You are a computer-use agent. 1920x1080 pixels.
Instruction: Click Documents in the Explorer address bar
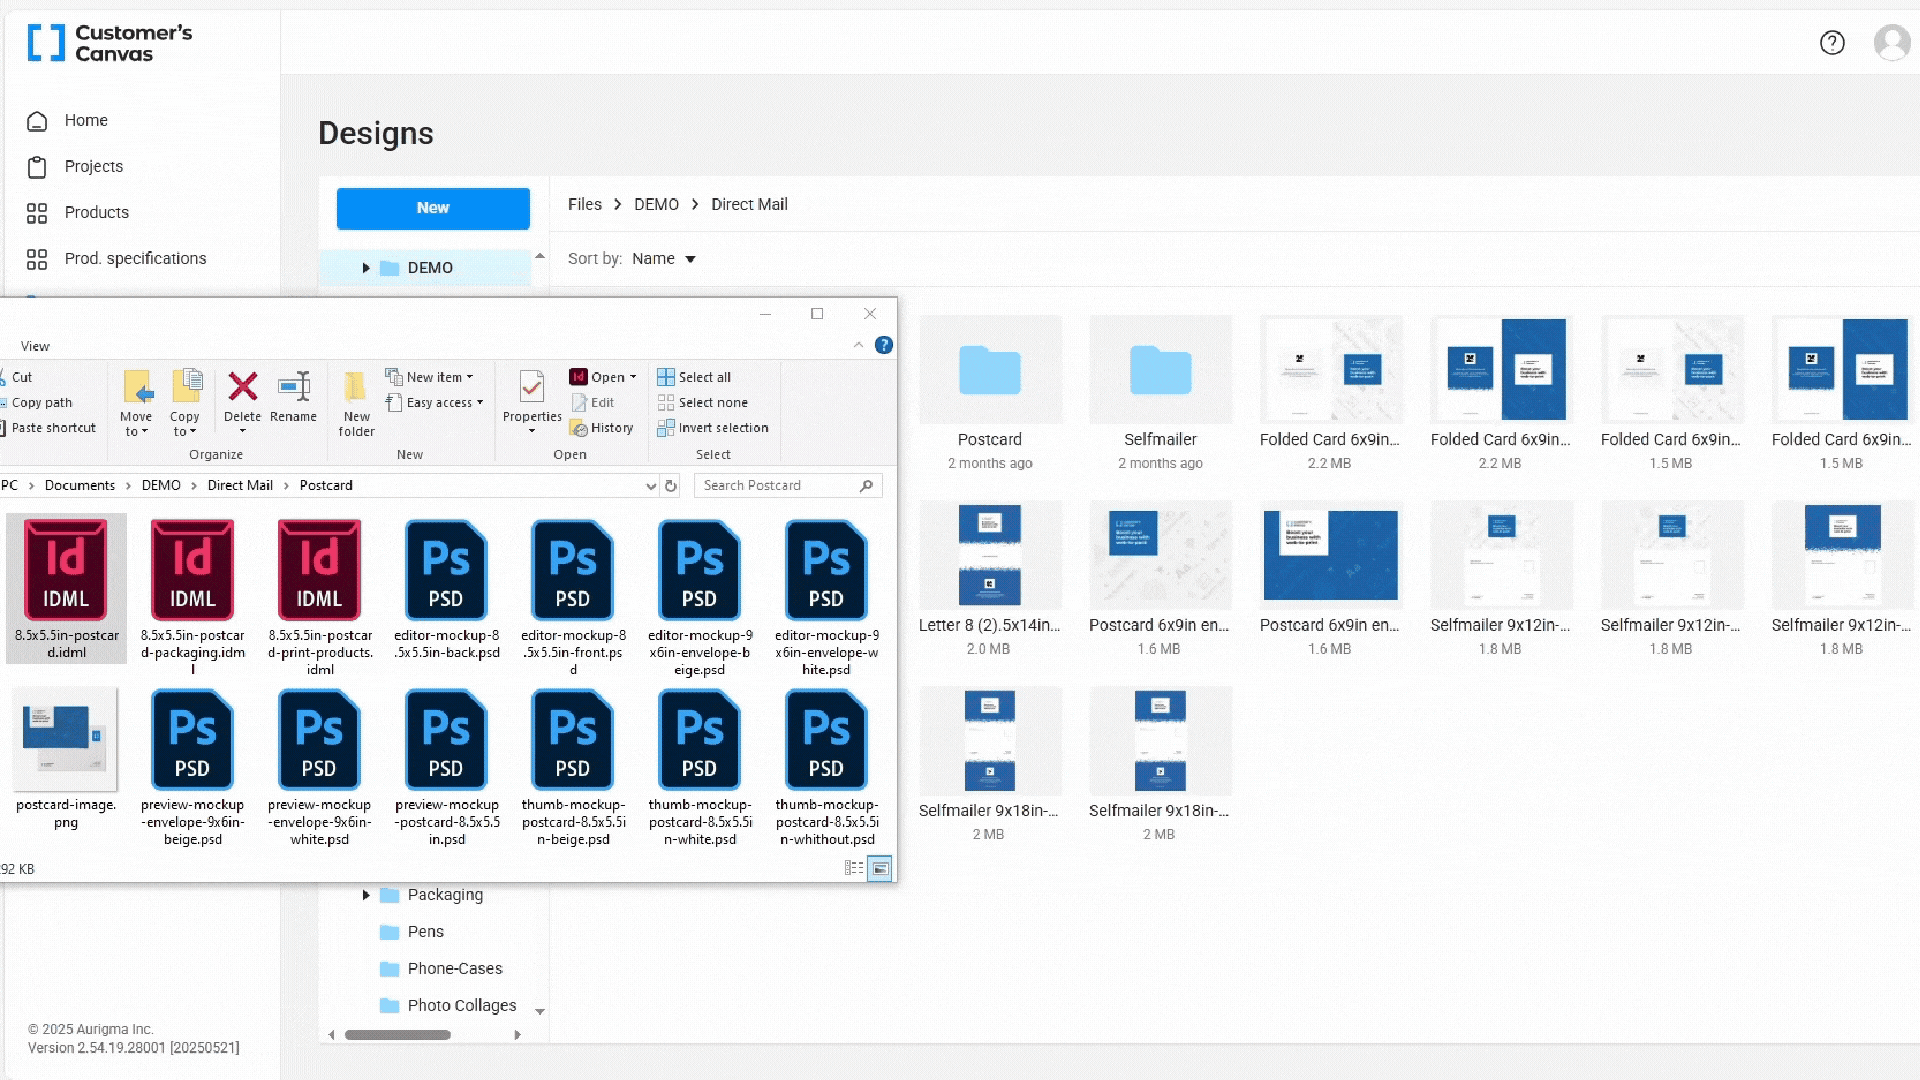(80, 485)
